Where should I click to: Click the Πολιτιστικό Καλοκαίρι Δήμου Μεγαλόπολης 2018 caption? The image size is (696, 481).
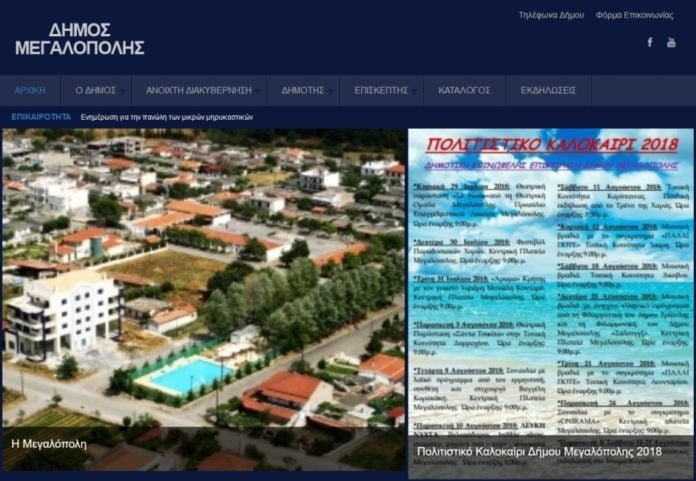pos(539,452)
